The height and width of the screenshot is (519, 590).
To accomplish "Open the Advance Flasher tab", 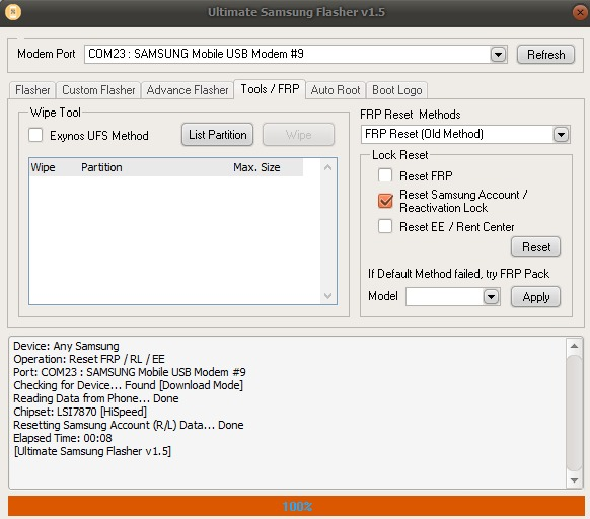I will click(187, 90).
